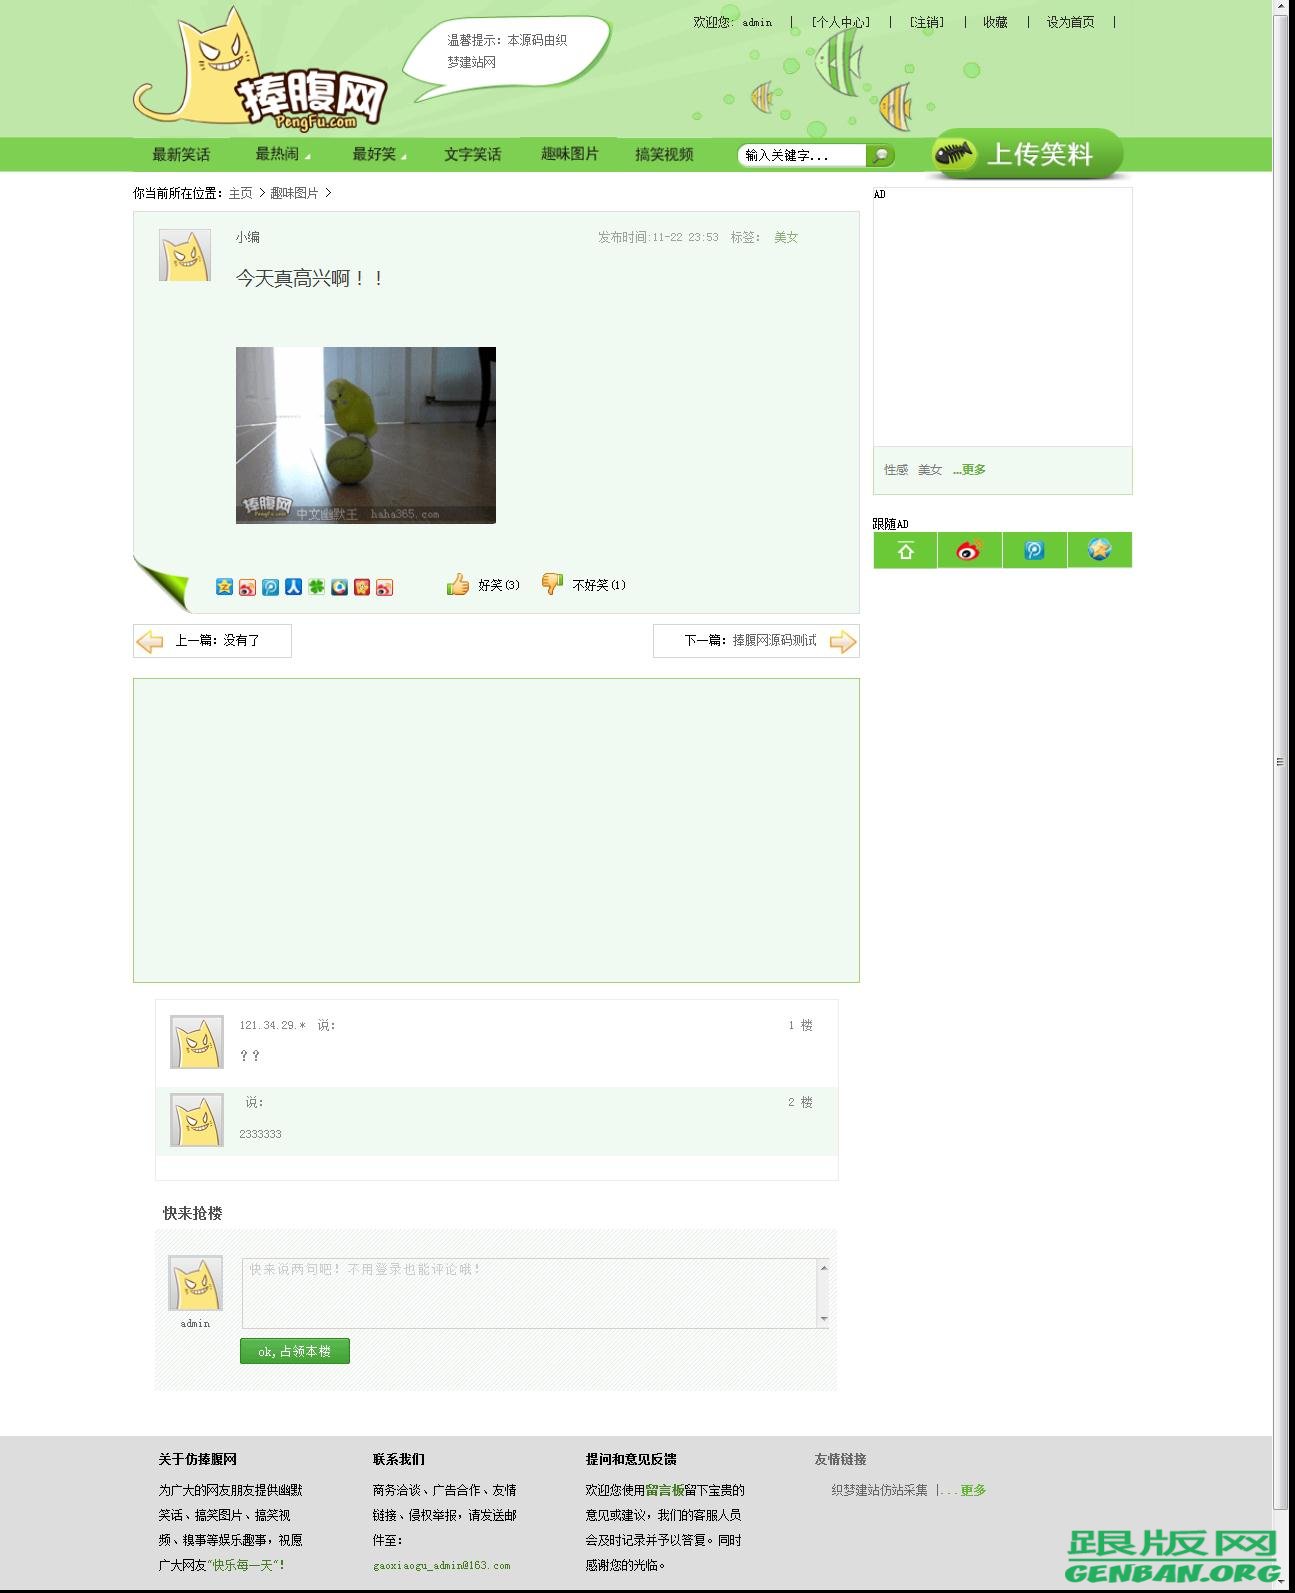
Task: Open the 文字笑话 nav tab
Action: tap(472, 154)
